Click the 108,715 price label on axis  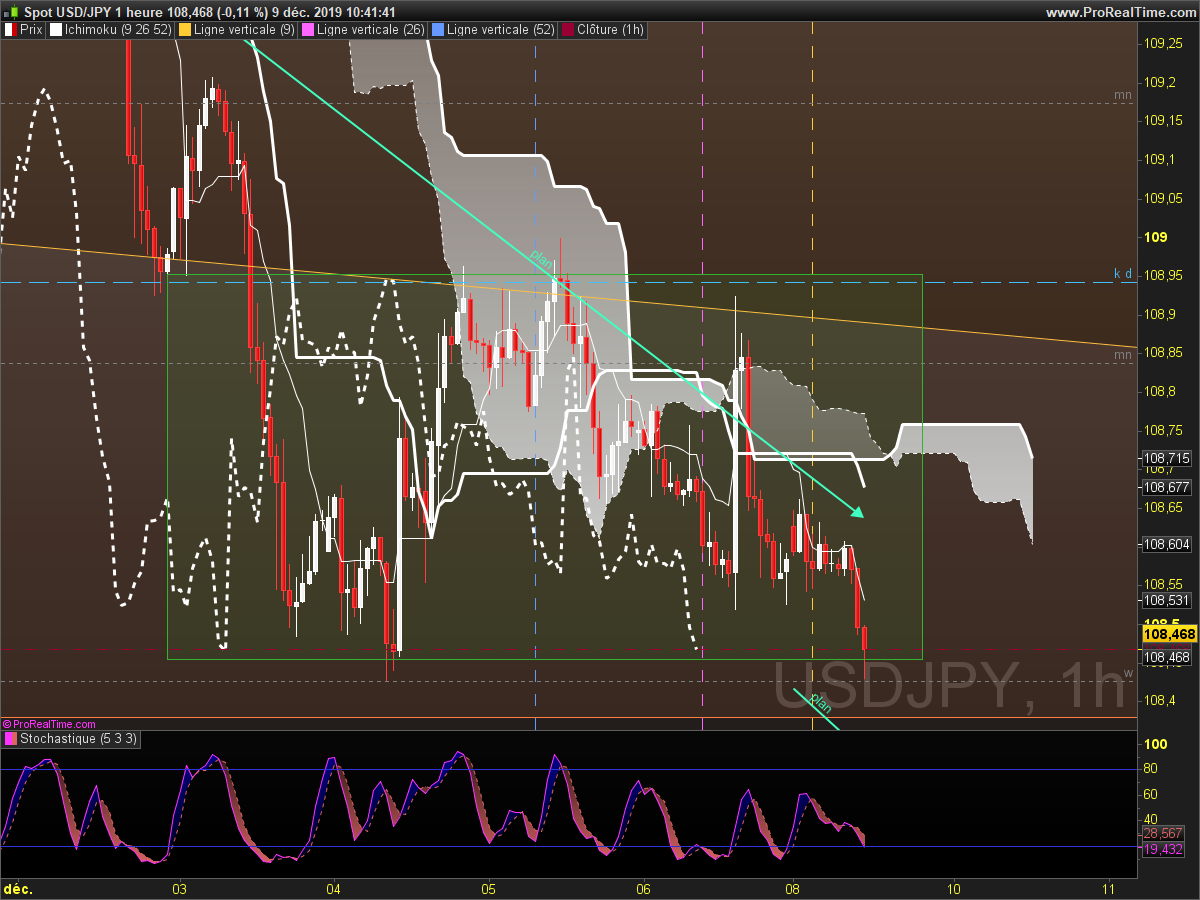(x=1167, y=459)
